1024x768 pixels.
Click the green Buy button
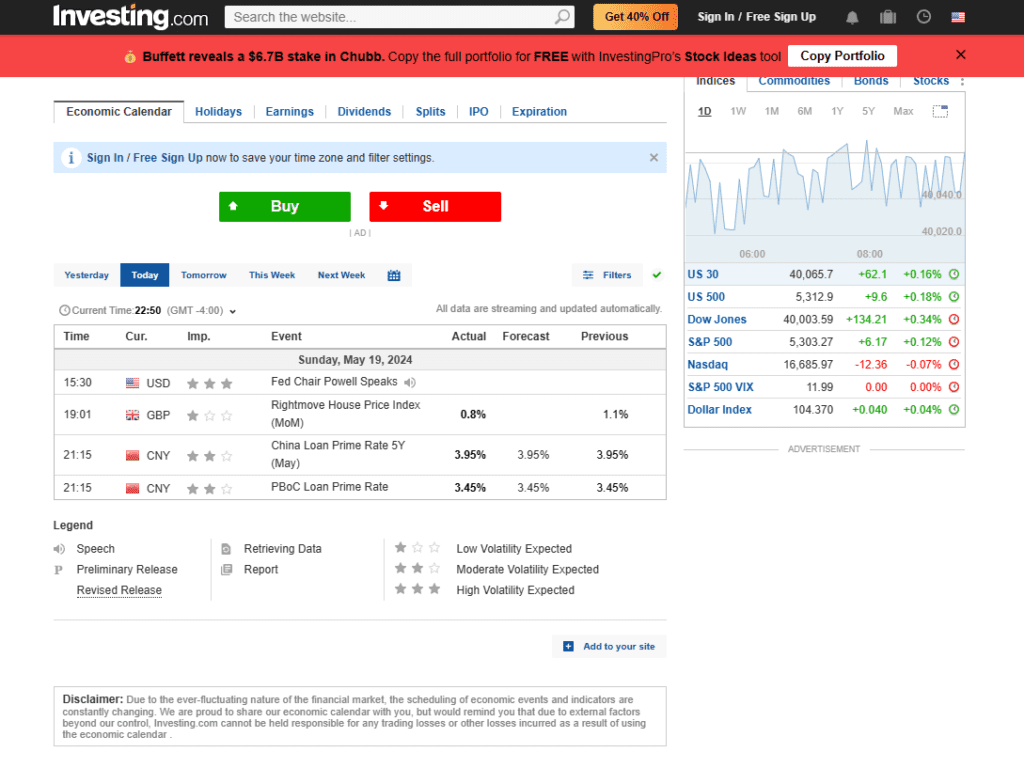point(285,206)
